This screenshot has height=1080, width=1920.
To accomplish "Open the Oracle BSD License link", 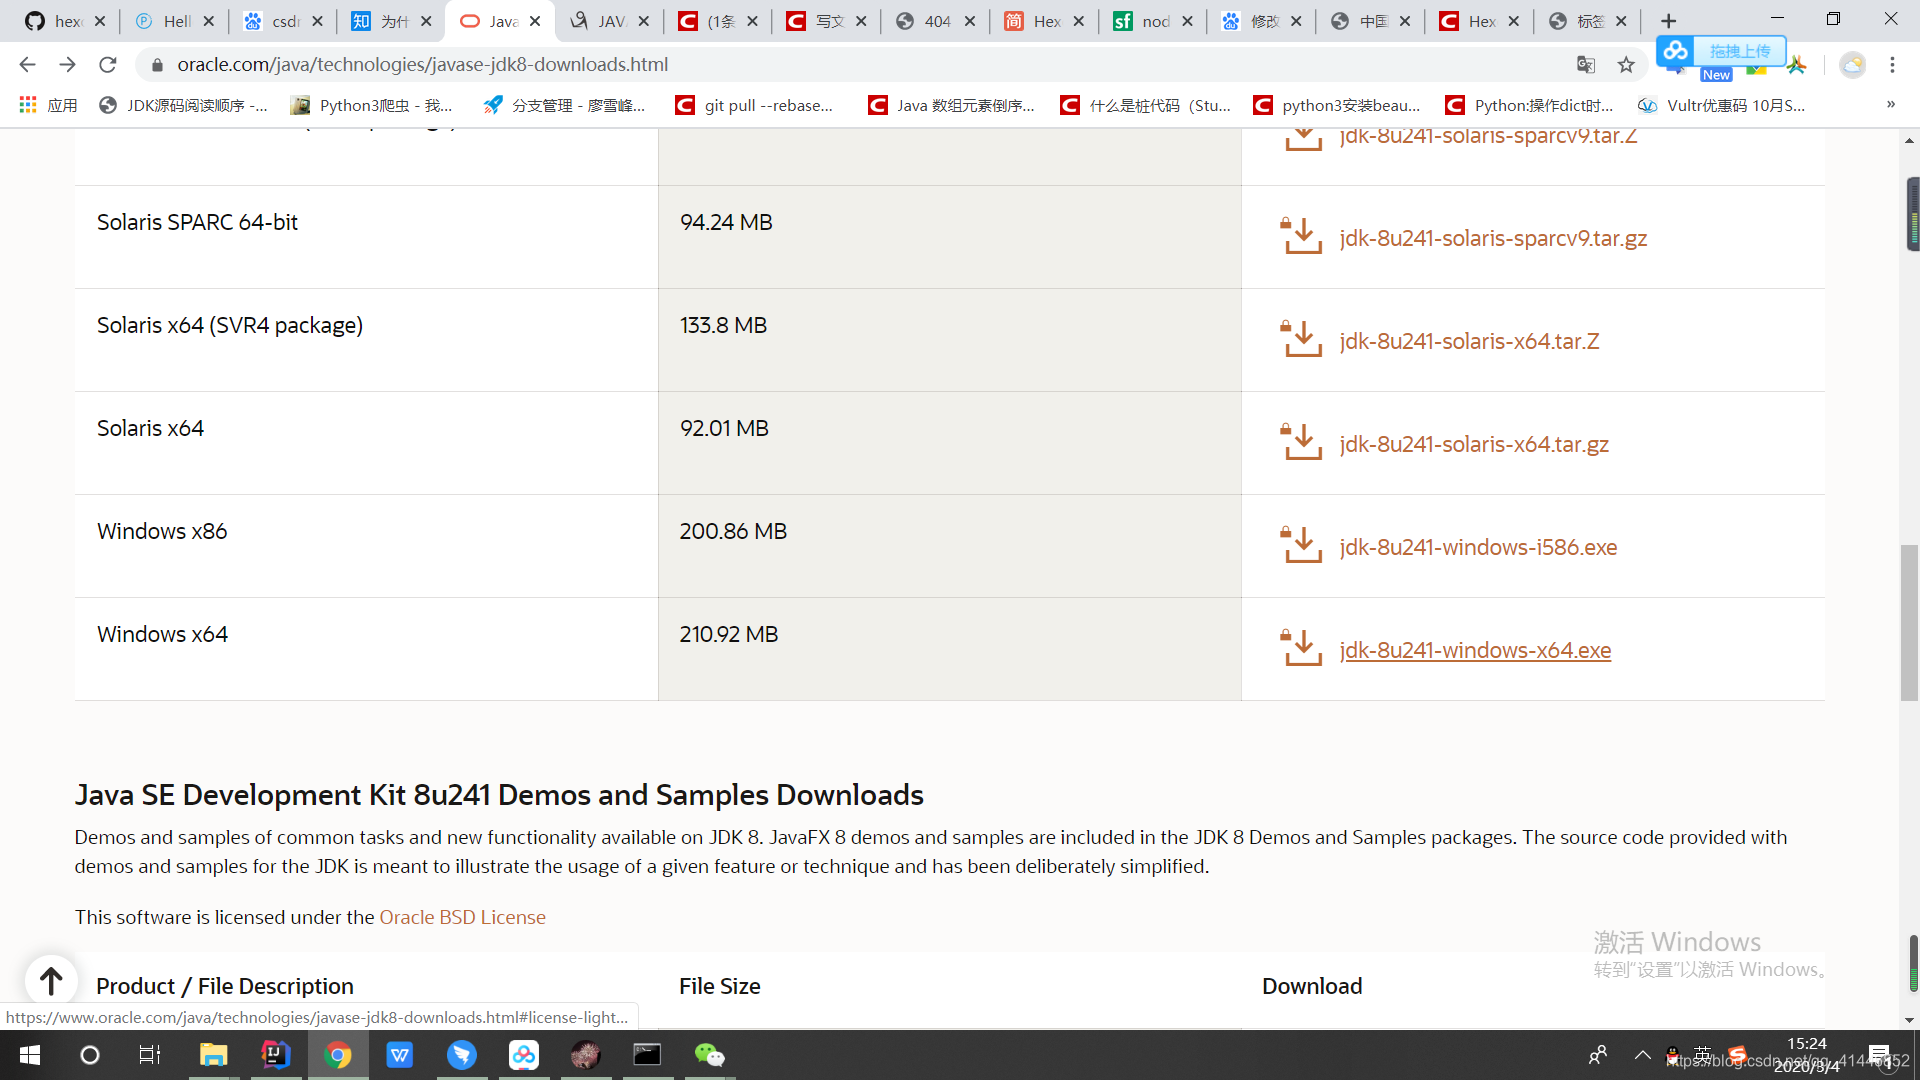I will point(462,917).
